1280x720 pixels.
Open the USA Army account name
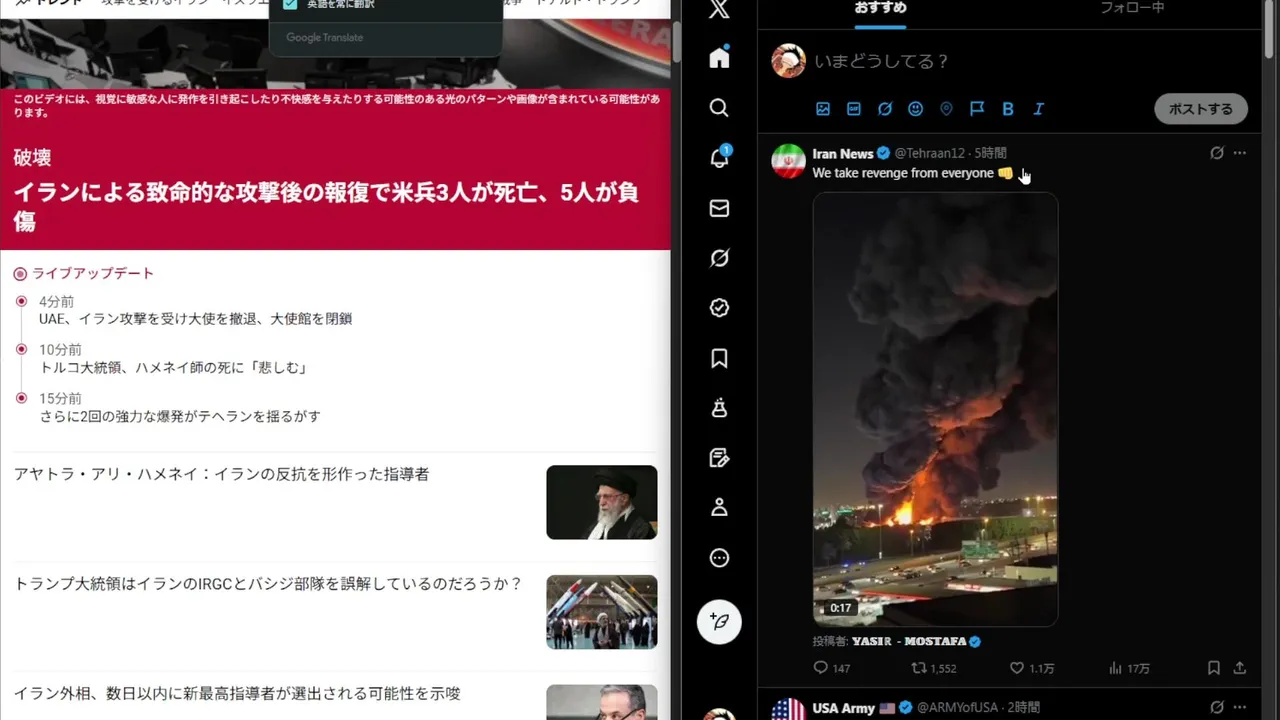point(843,708)
